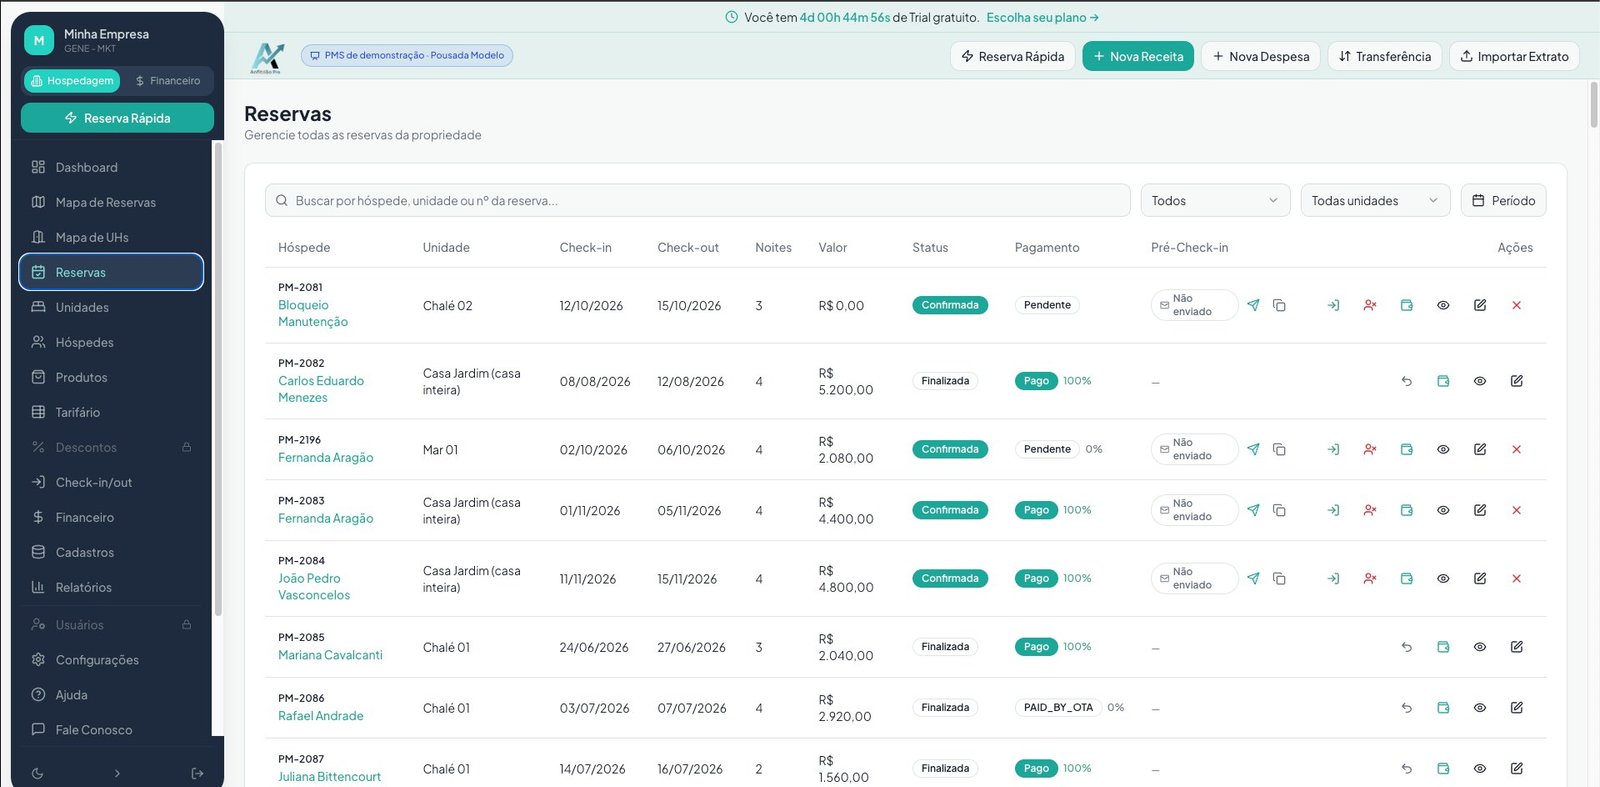The height and width of the screenshot is (787, 1600).
Task: Toggle dark mode with moon icon
Action: 38,773
